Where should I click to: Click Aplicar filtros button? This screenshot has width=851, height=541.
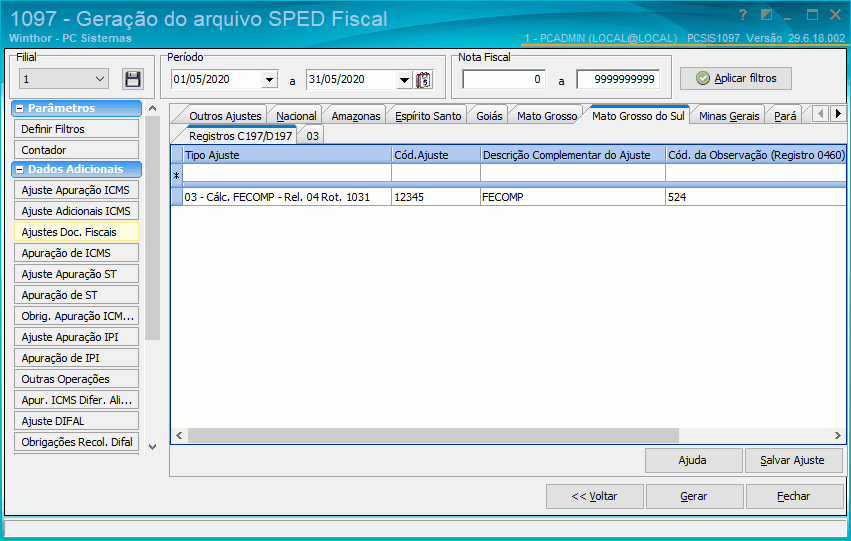point(736,78)
